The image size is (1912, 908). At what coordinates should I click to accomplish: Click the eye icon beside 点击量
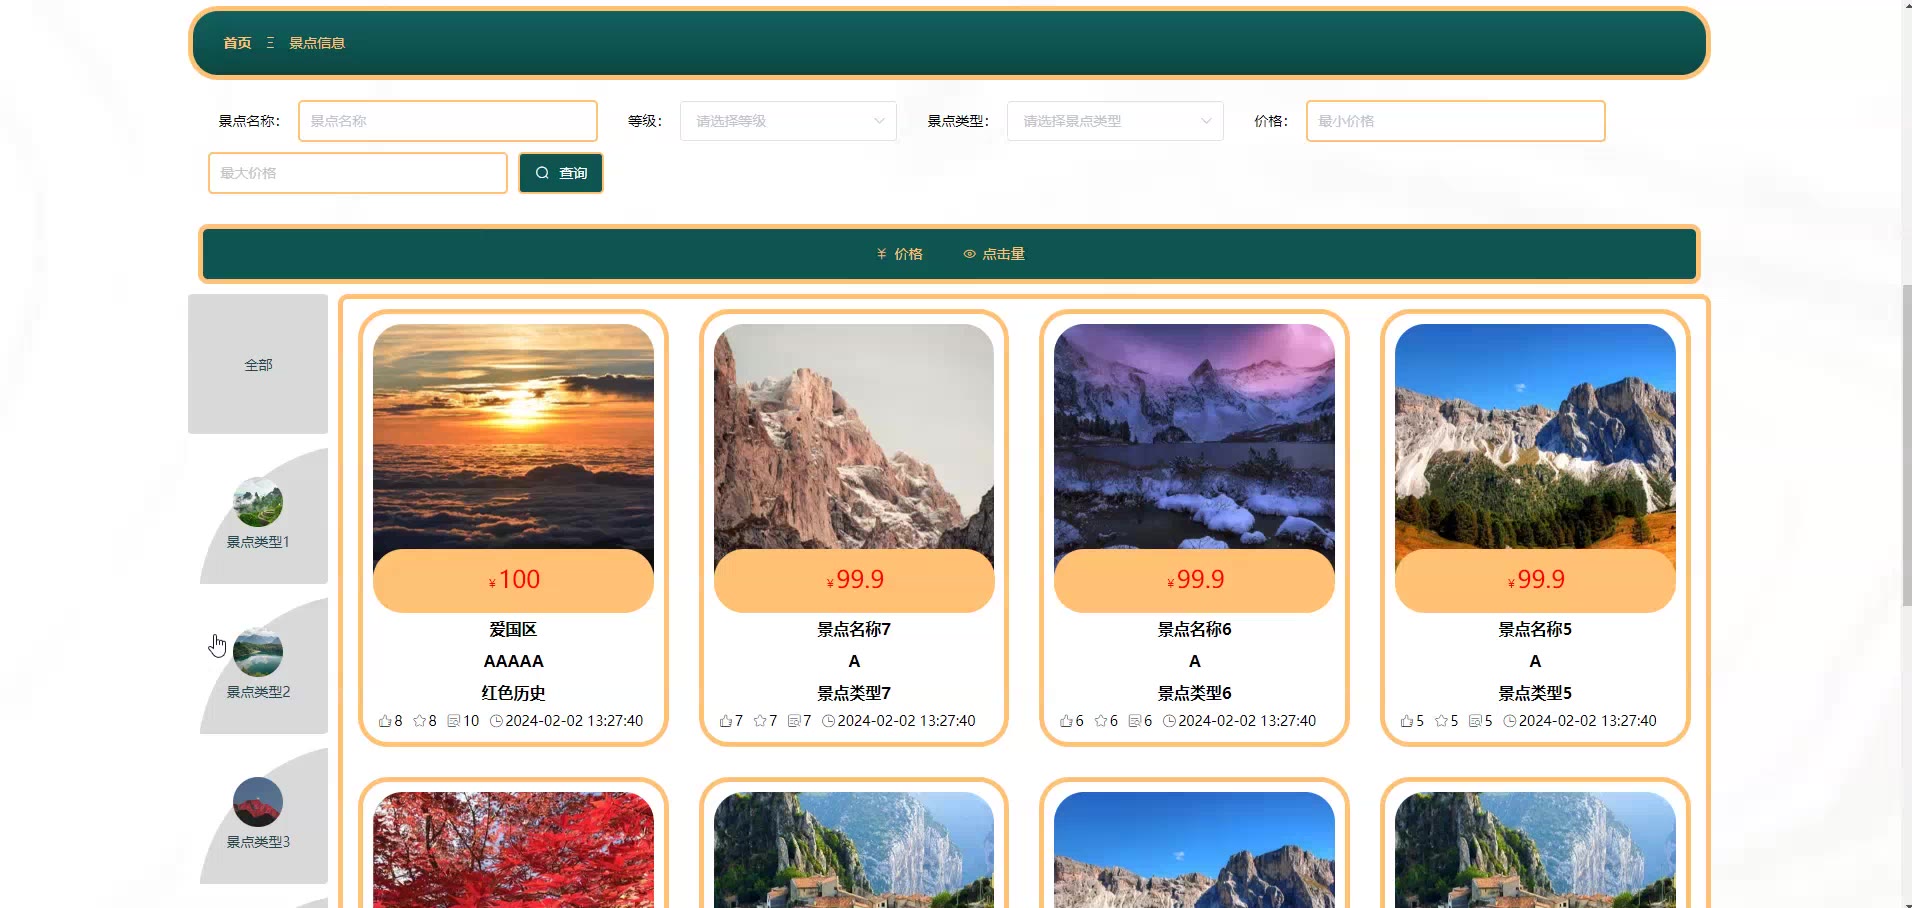pos(969,254)
